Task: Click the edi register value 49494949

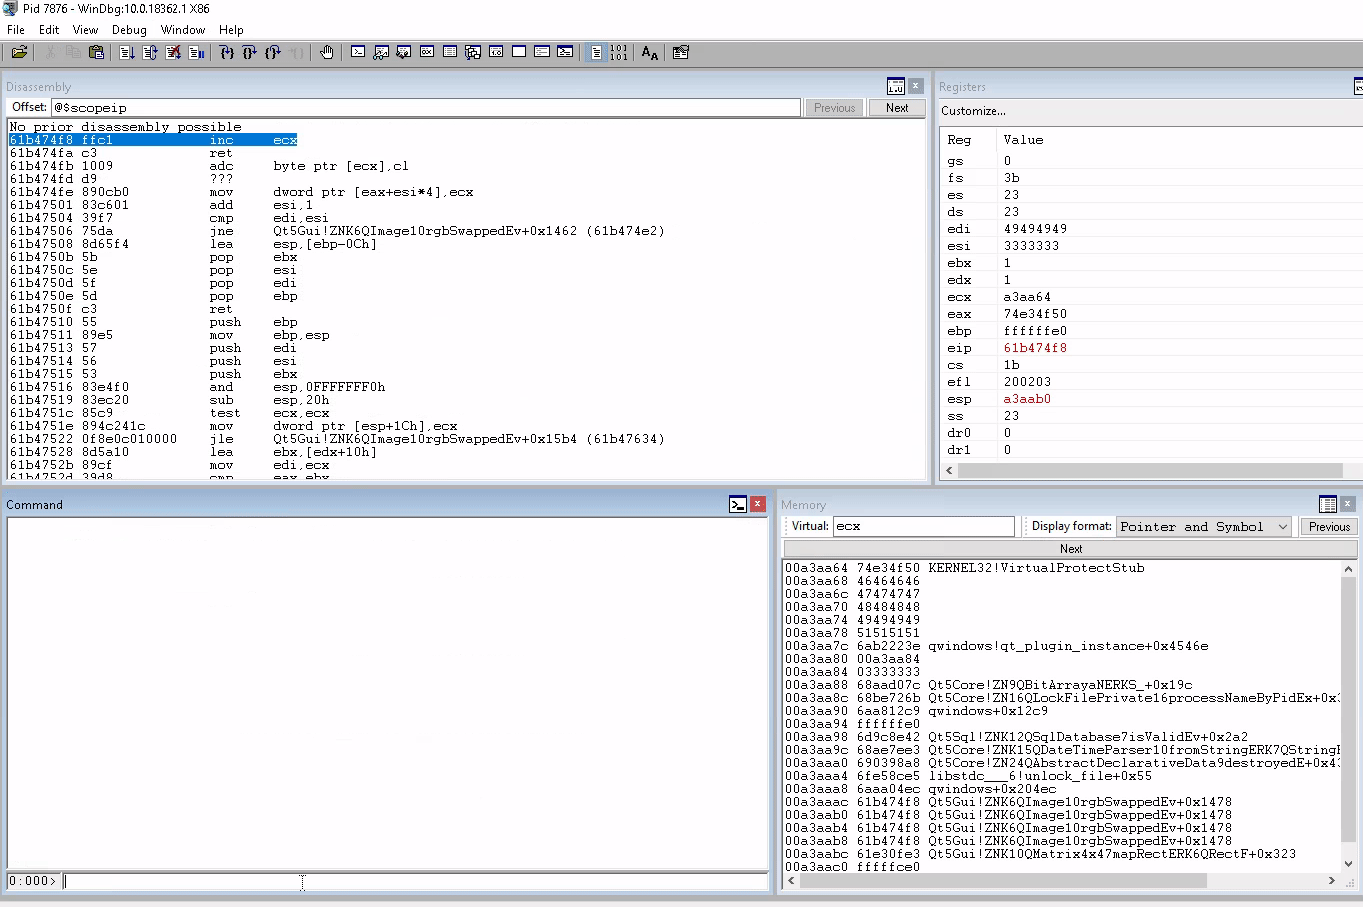Action: pos(1035,229)
